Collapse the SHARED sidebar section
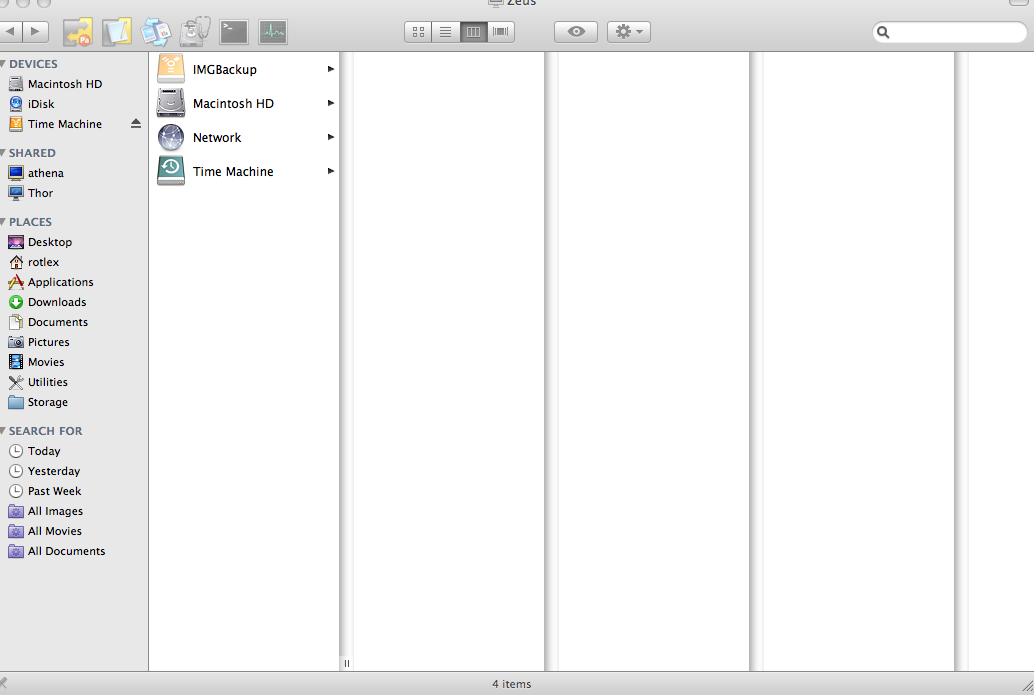 click(x=3, y=153)
